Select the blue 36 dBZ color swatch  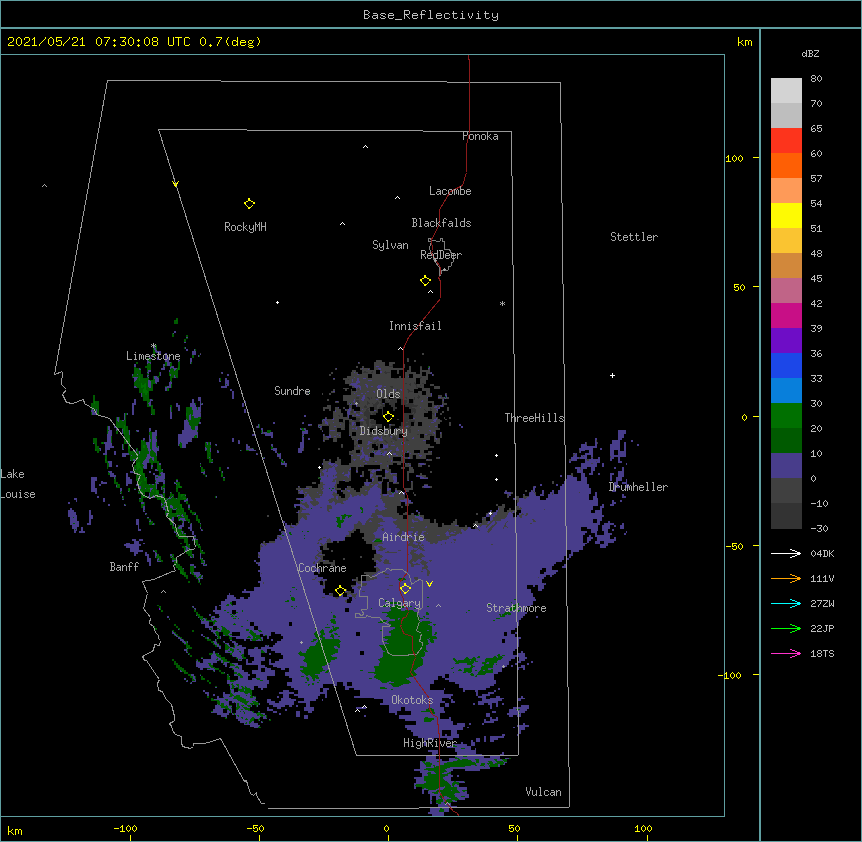tap(786, 365)
